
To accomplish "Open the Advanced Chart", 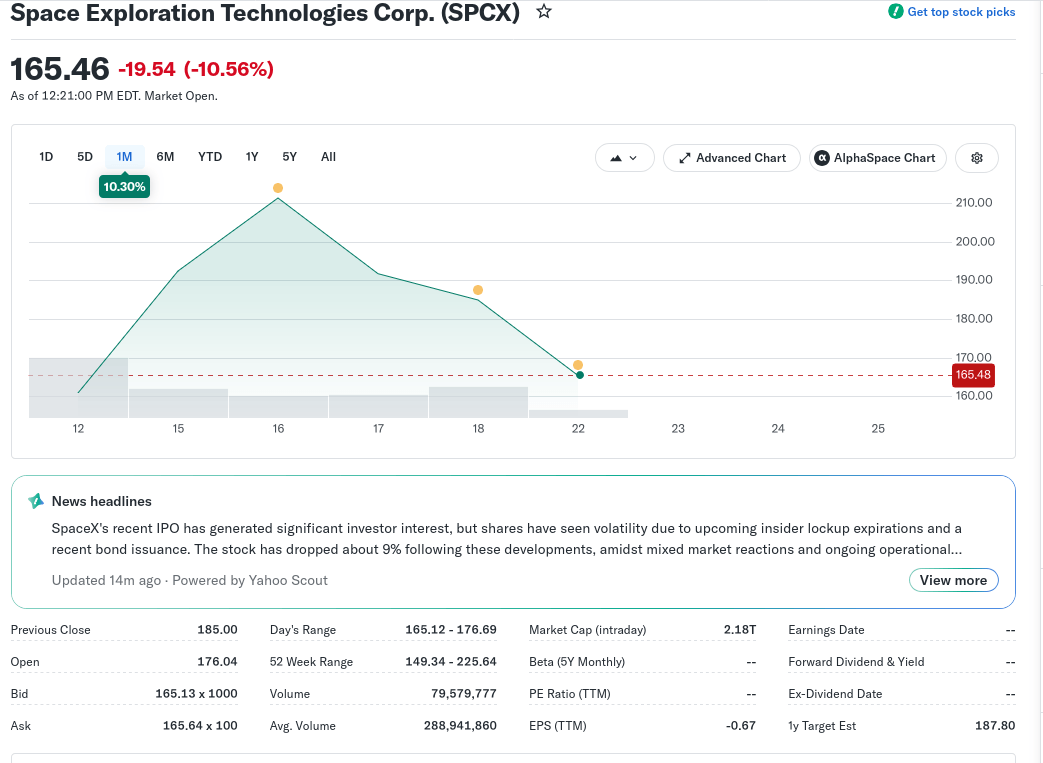I will (732, 158).
